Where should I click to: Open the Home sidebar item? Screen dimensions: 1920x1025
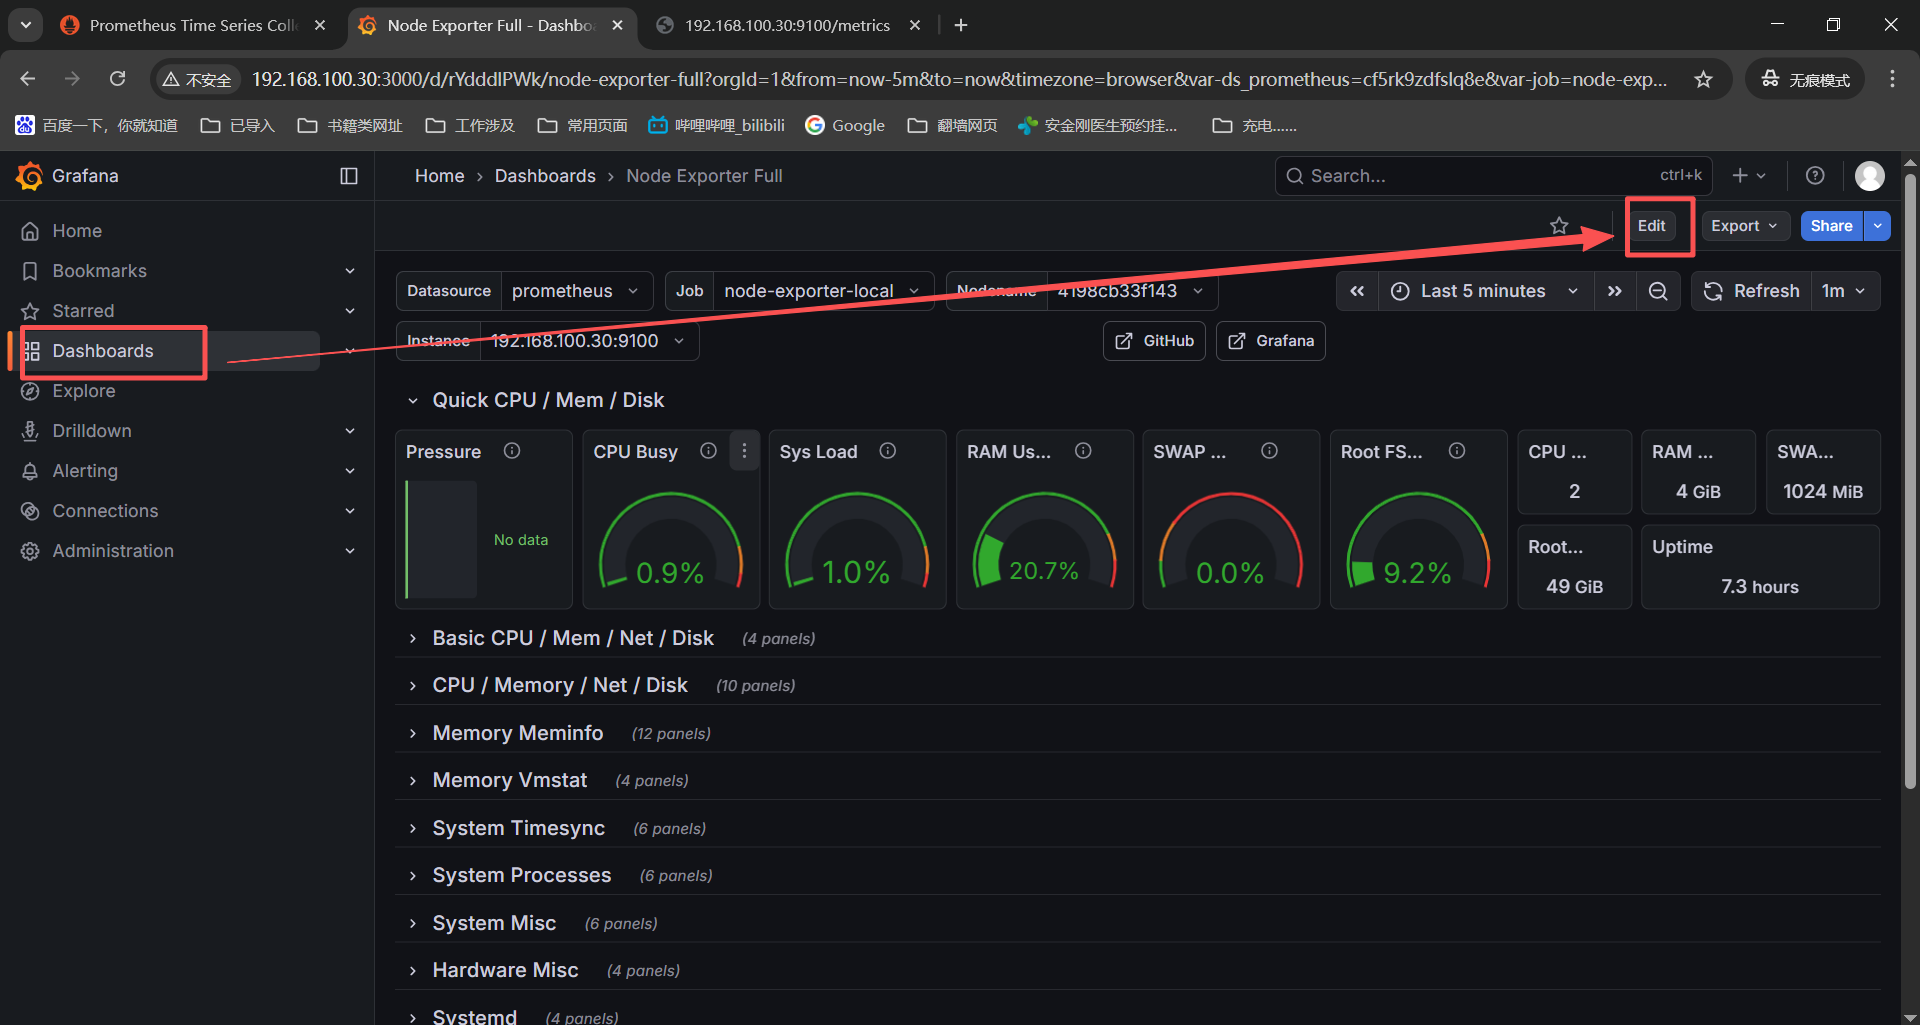(x=77, y=231)
